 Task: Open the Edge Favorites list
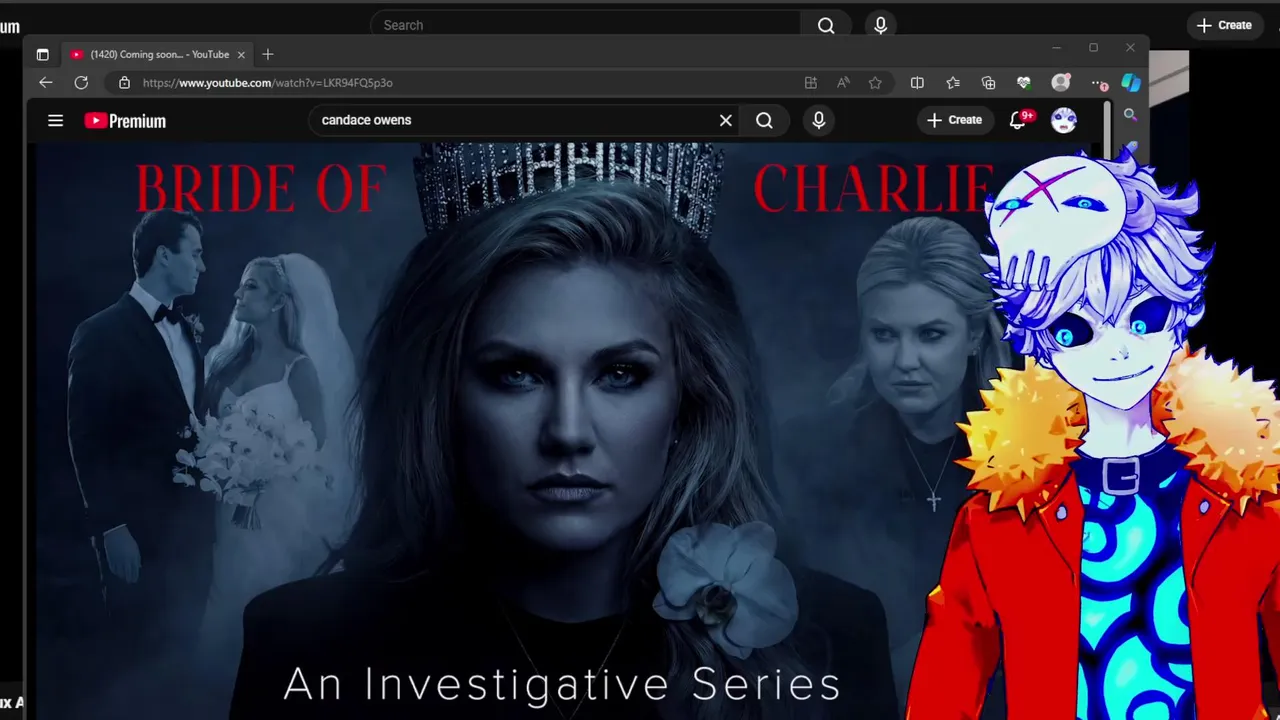click(x=953, y=83)
